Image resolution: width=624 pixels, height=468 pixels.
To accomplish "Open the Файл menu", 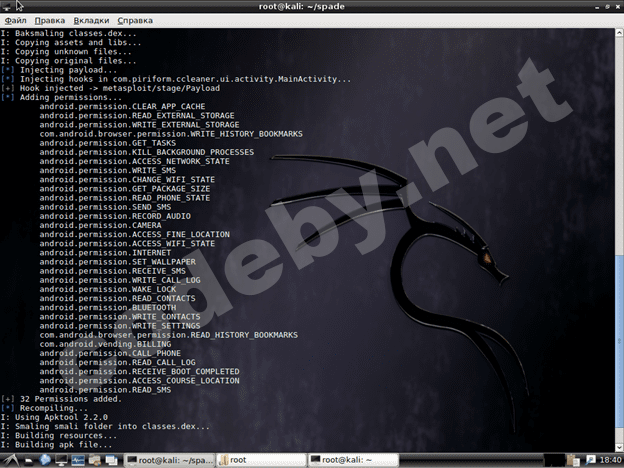I will point(14,20).
